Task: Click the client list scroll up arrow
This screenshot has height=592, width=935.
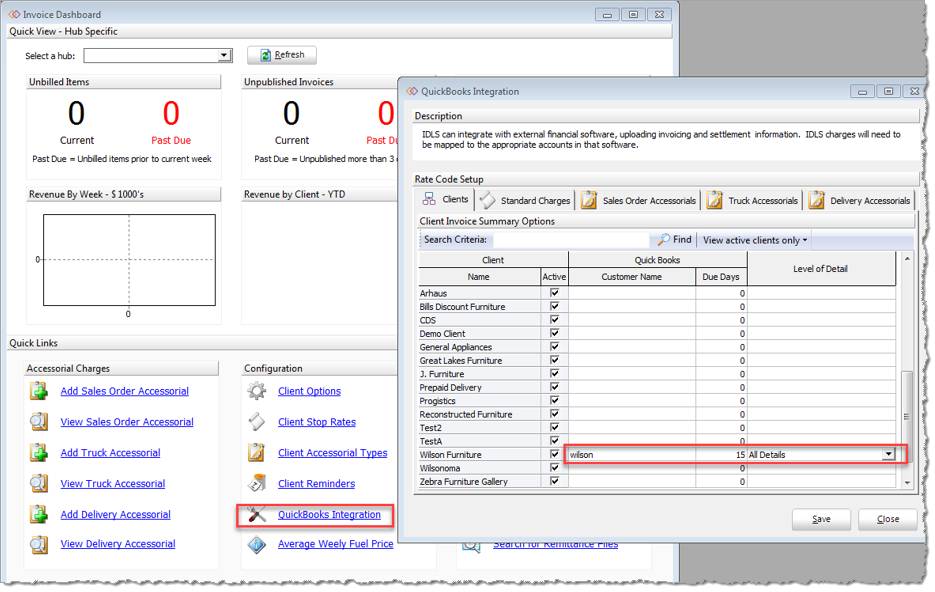Action: (x=907, y=259)
